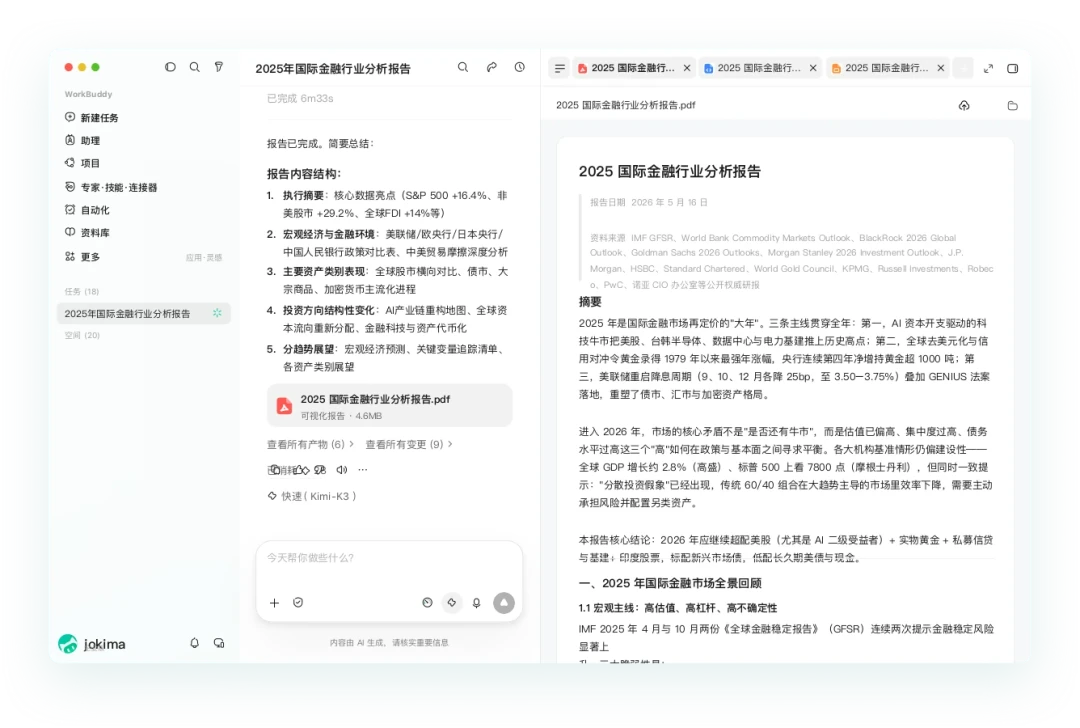Expand the preview panel to fullscreen

click(988, 68)
